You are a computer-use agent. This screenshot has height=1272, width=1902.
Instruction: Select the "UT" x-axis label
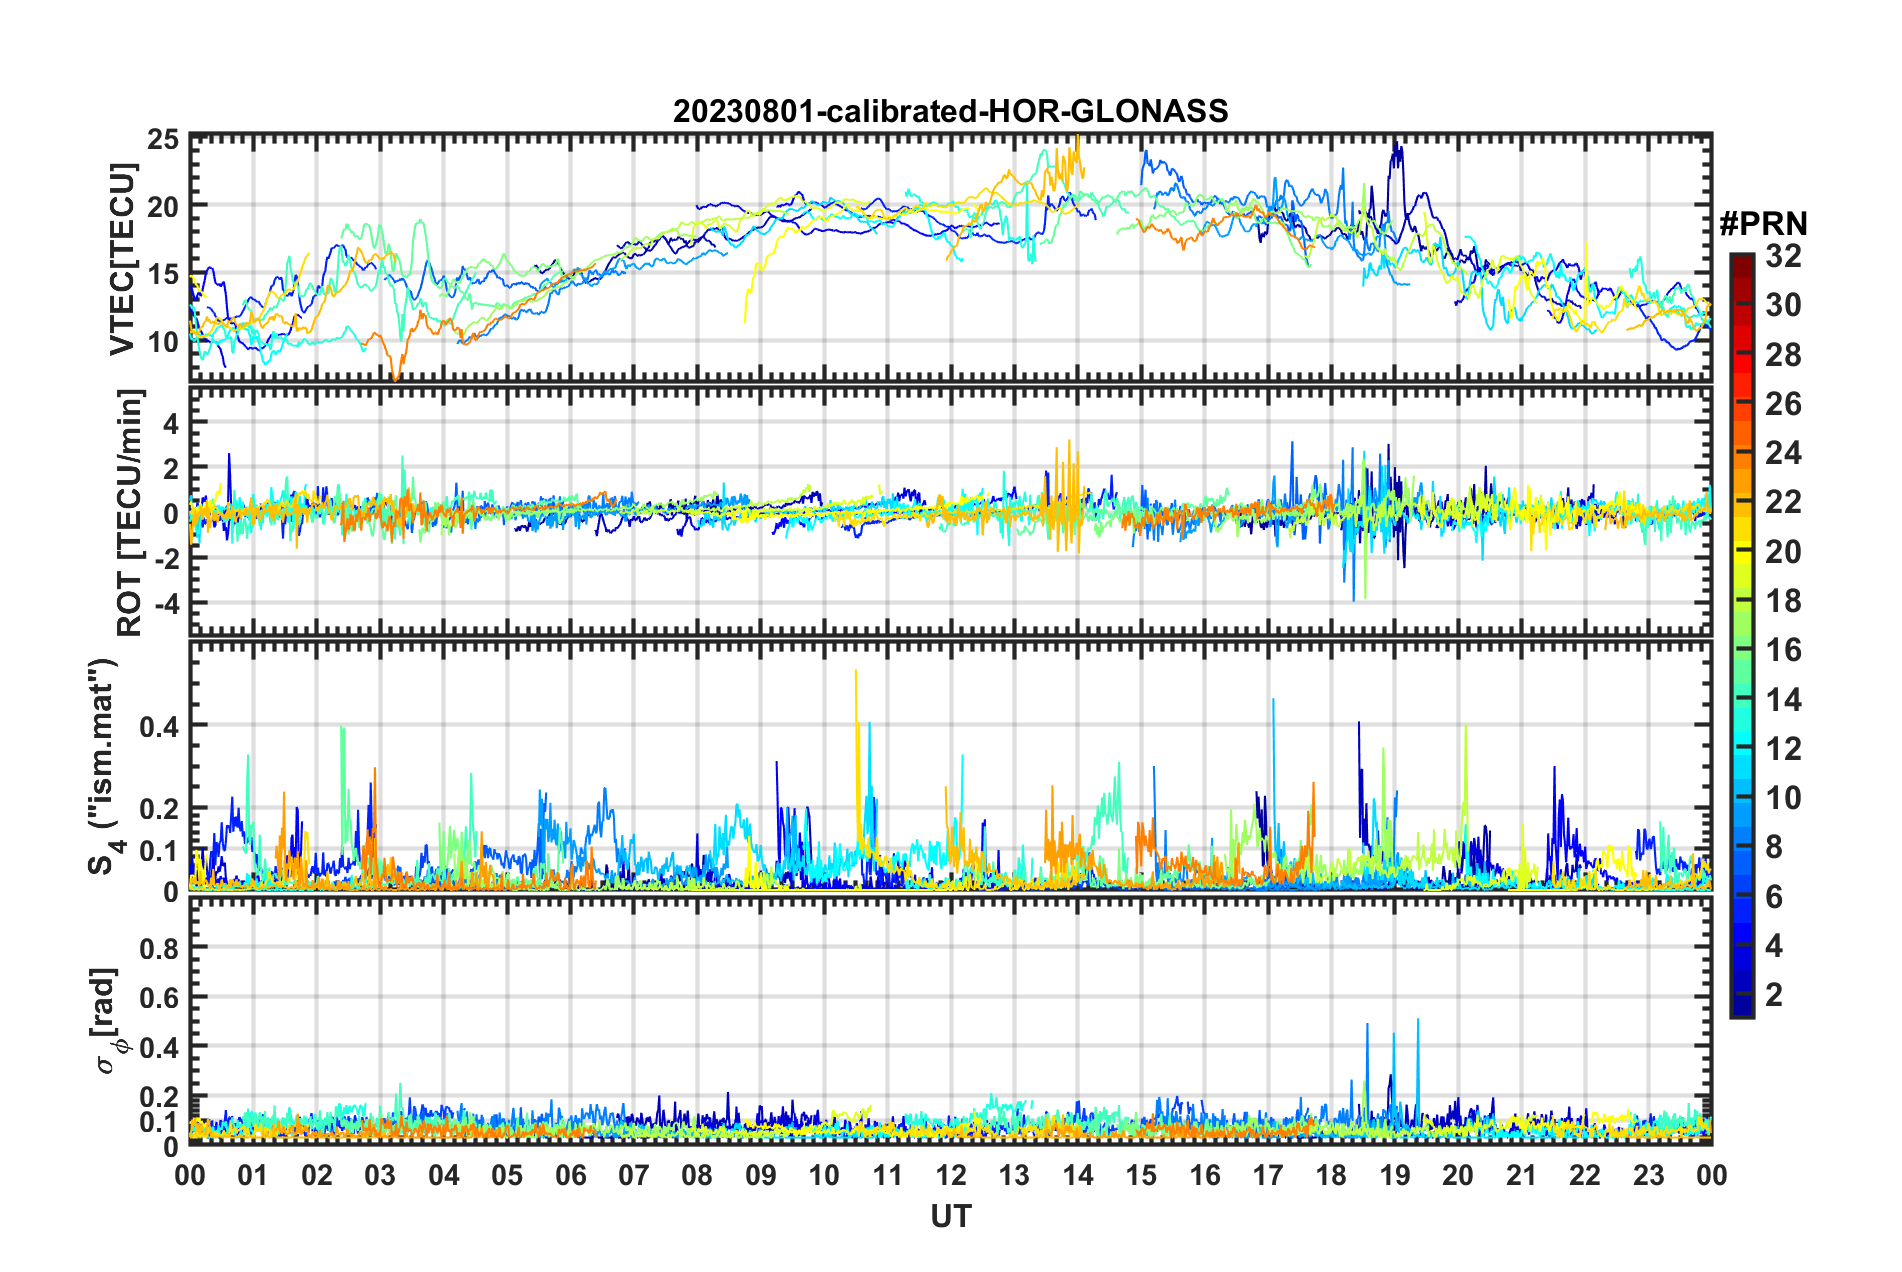950,1216
